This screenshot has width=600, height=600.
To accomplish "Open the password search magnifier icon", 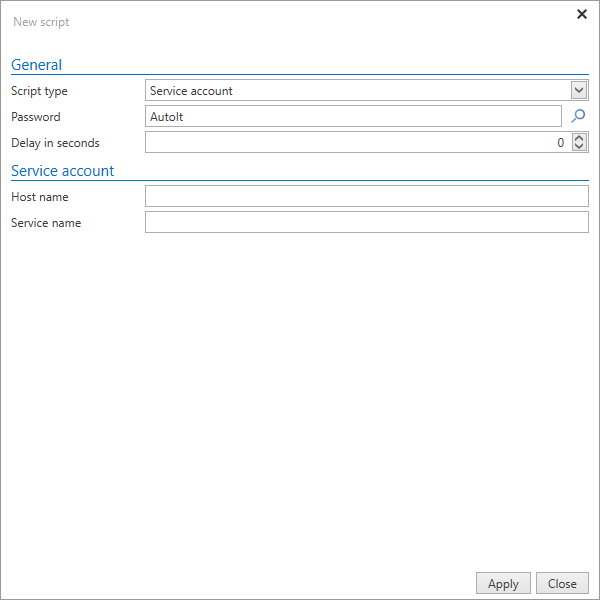I will point(578,116).
